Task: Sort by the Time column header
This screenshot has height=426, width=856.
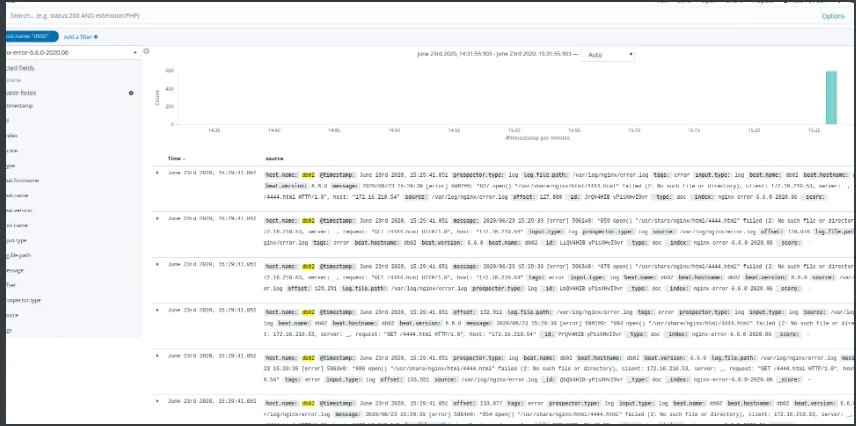Action: point(174,158)
